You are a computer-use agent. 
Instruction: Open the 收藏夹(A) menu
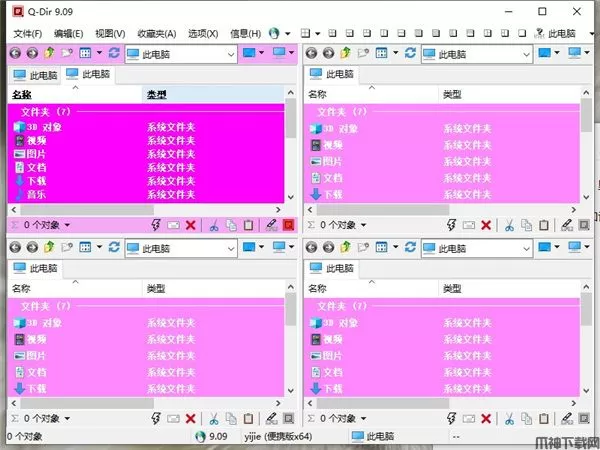coord(157,34)
